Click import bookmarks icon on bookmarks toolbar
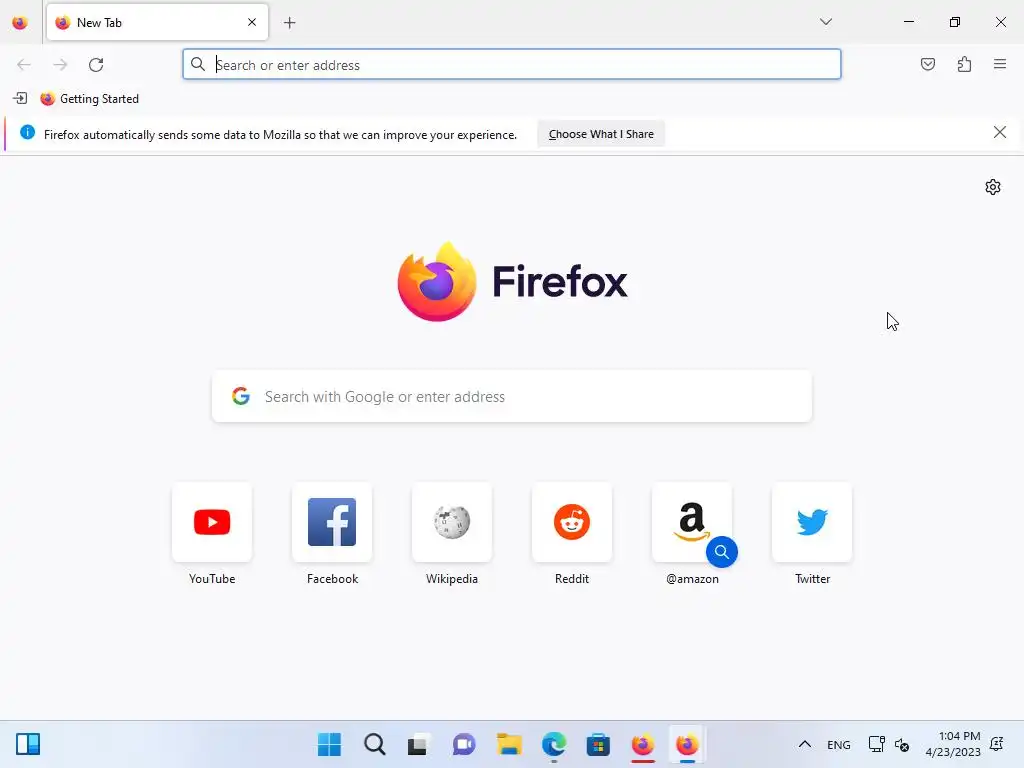This screenshot has height=768, width=1024. click(x=20, y=99)
